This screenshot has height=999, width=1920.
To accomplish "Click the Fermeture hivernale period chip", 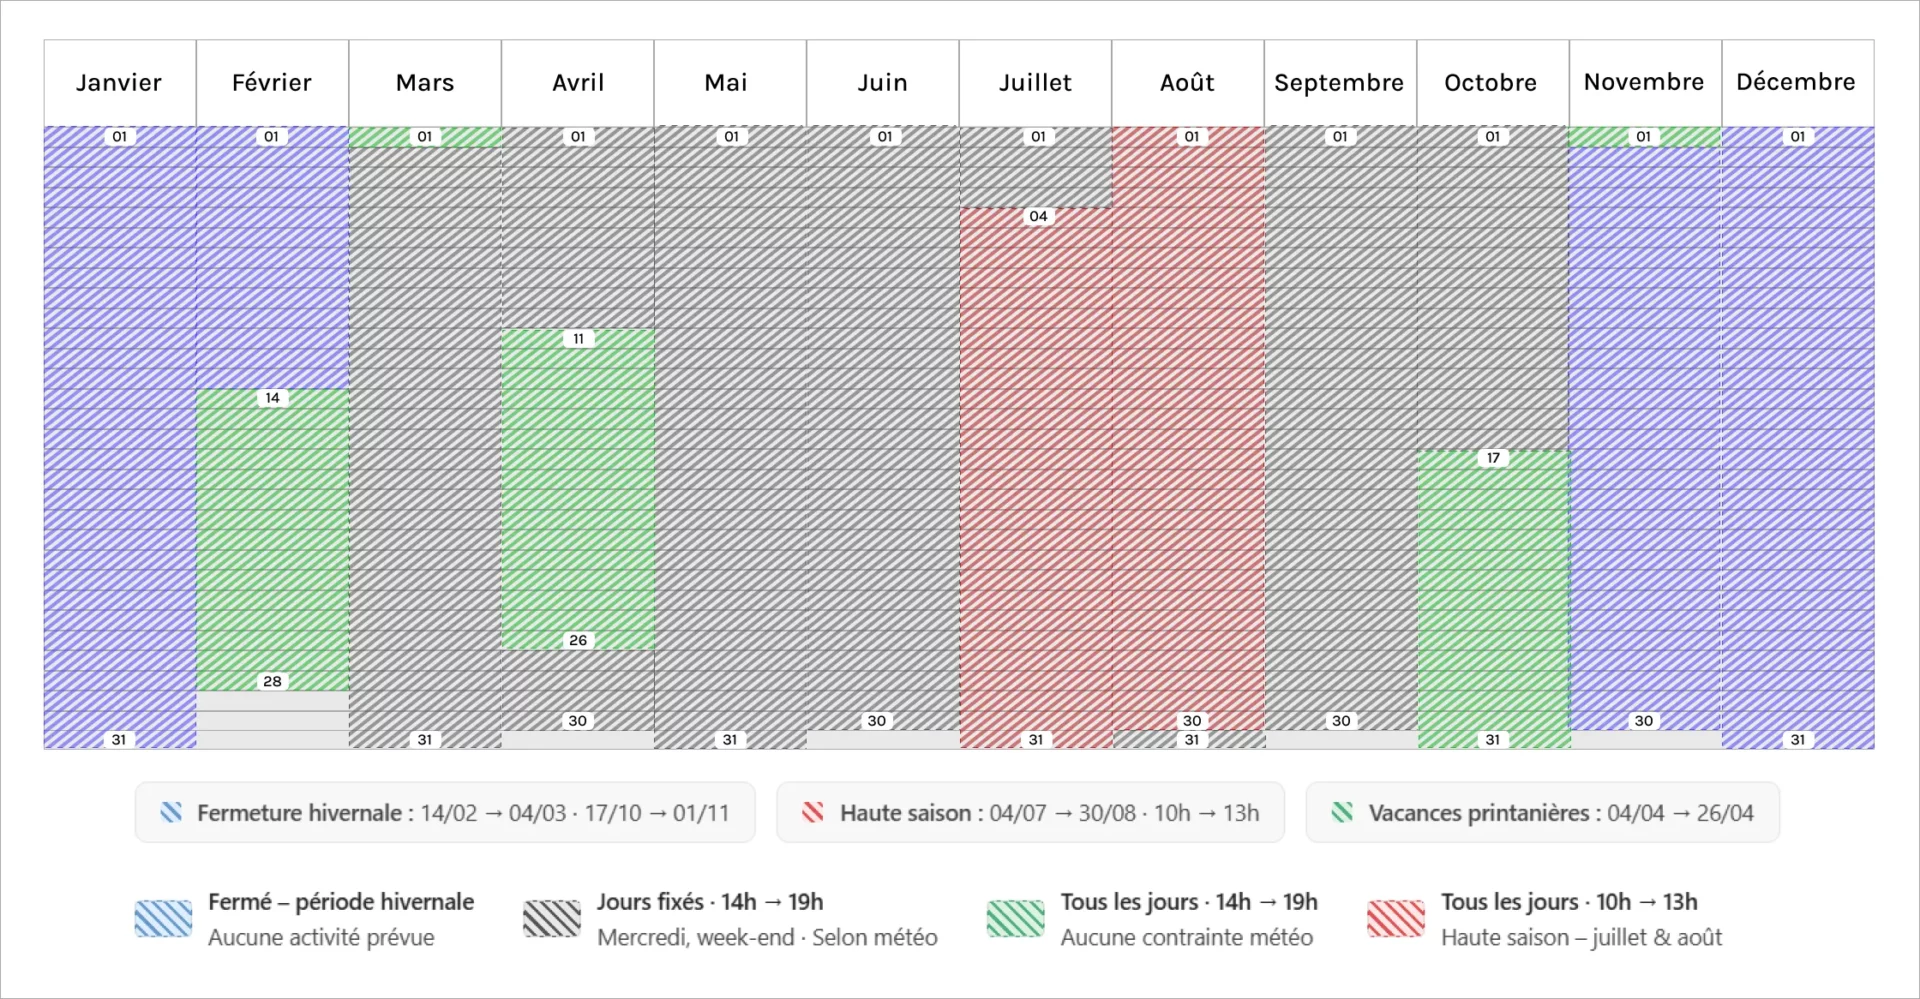I will coord(445,812).
